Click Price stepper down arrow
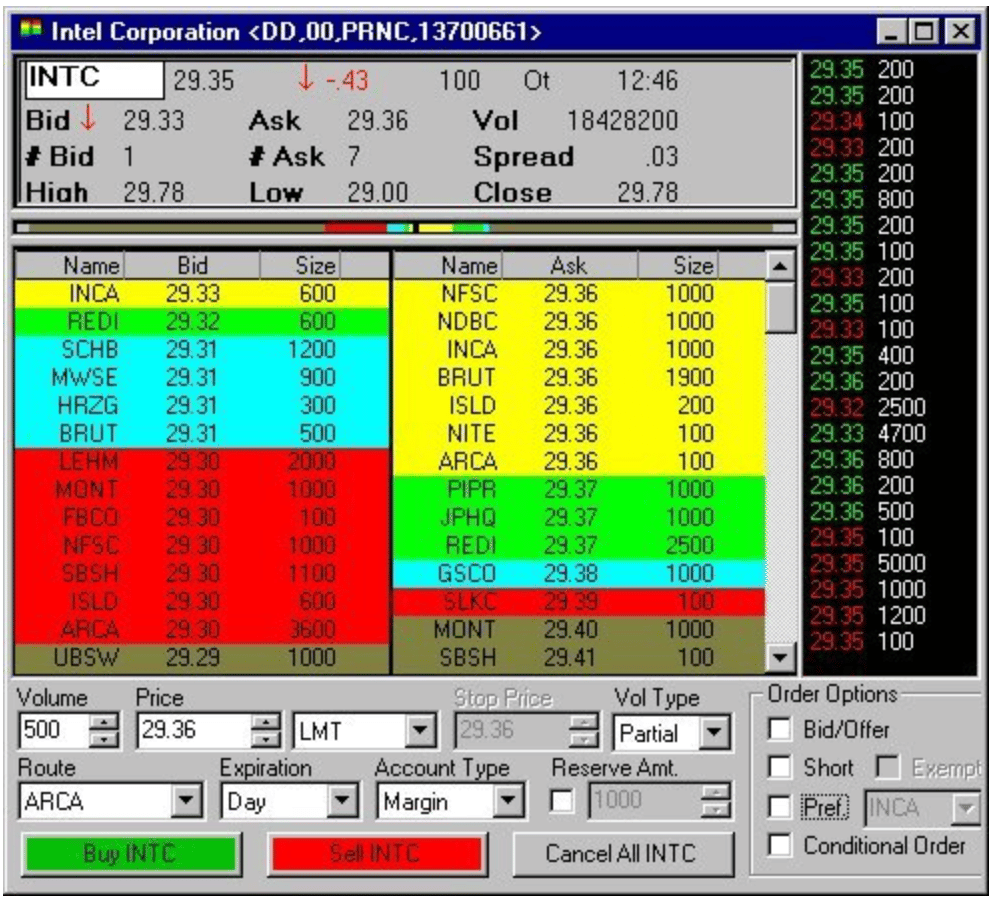The height and width of the screenshot is (898, 990). 265,741
